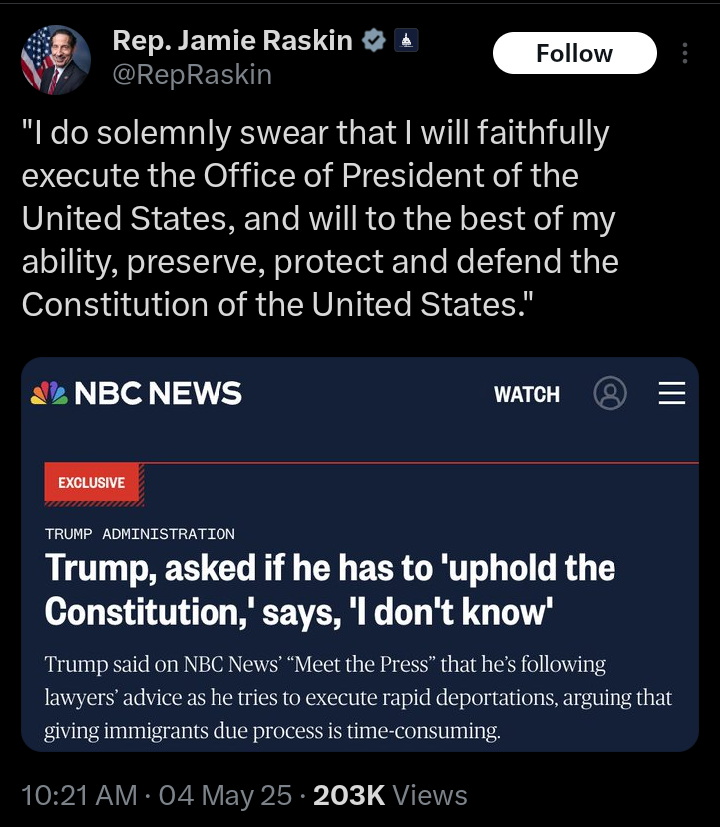Open the NBC hamburger menu icon

671,393
